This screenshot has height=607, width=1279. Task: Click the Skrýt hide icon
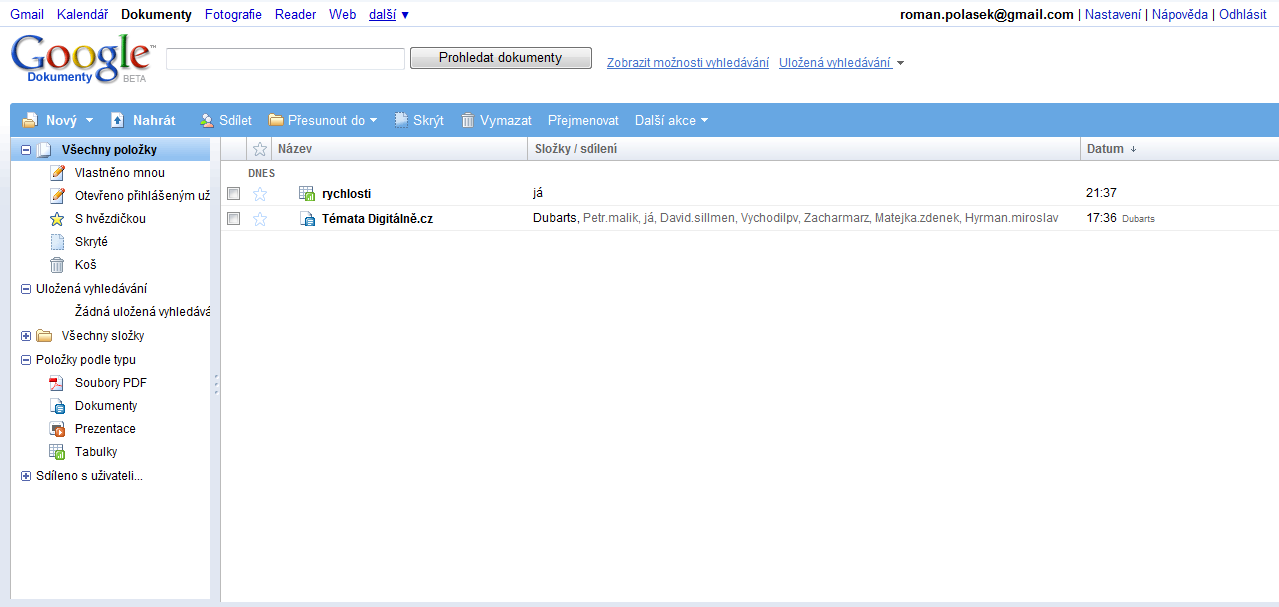(x=401, y=120)
